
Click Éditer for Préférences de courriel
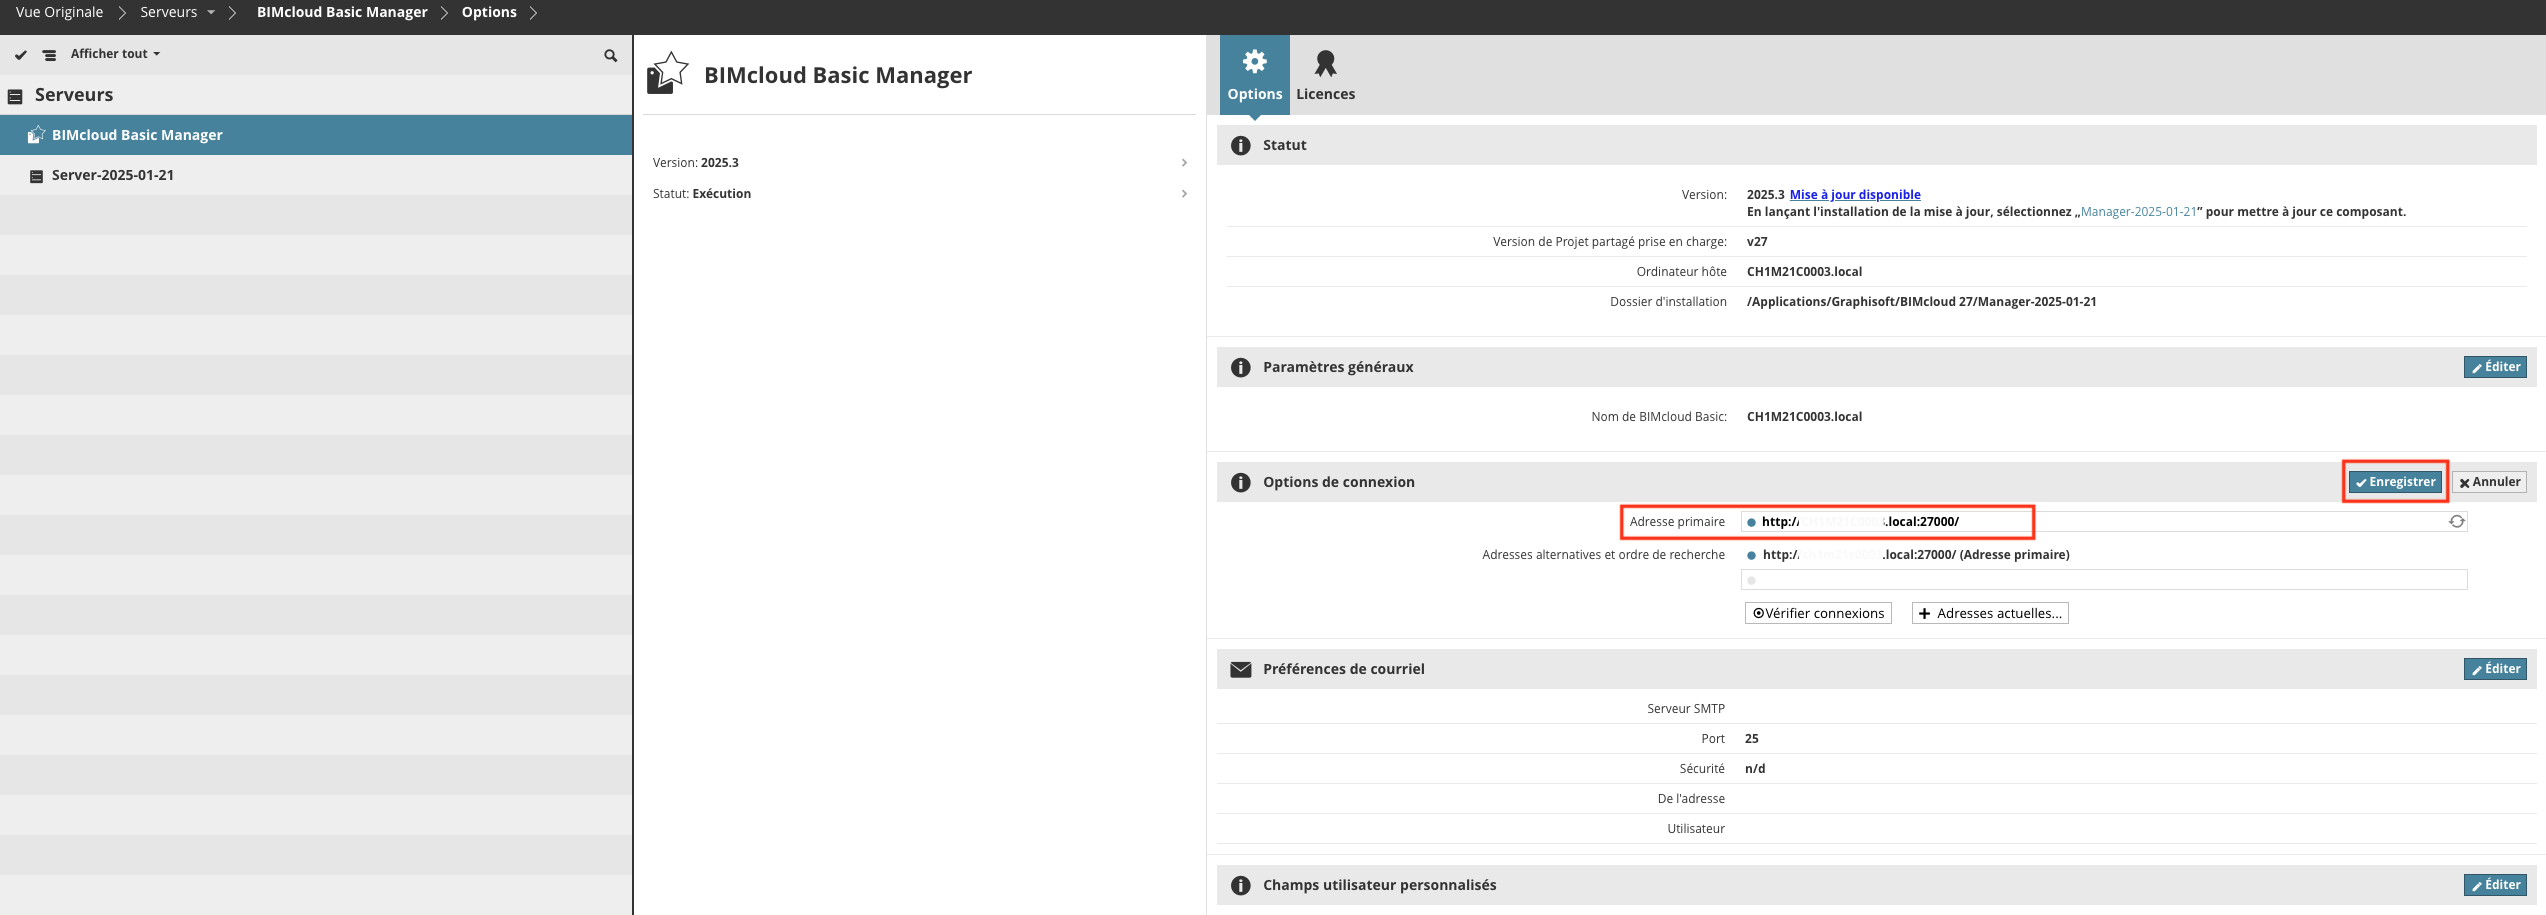point(2495,669)
